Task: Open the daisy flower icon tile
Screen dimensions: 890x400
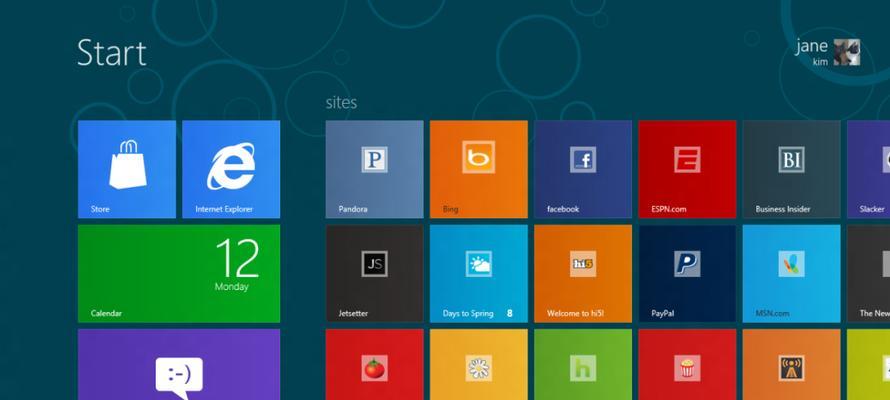Action: pos(478,364)
